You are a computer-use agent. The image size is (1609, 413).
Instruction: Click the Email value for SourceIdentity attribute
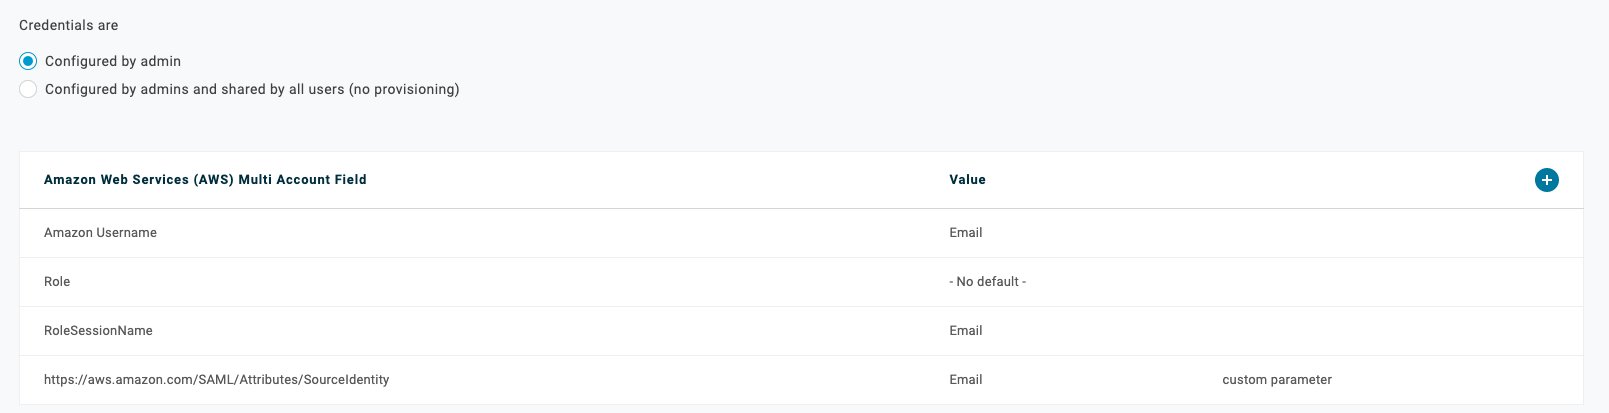[966, 380]
